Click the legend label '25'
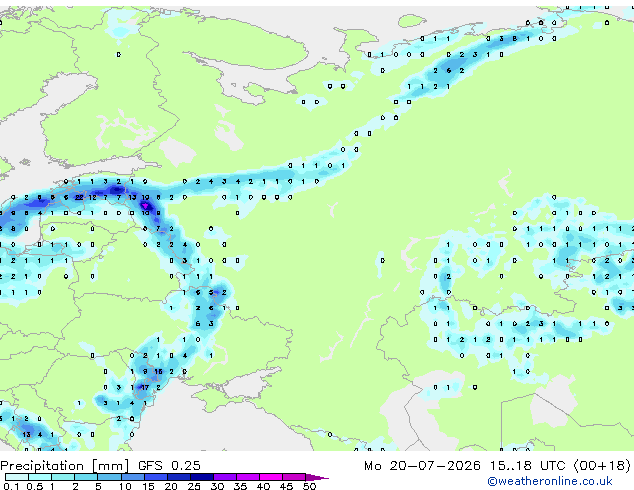Screen dimensions: 634x490 [x=194, y=486]
